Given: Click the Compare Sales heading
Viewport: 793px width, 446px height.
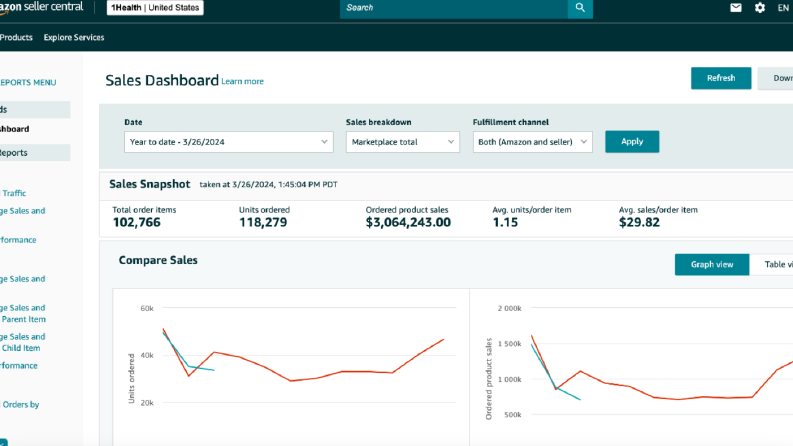Looking at the screenshot, I should point(158,260).
